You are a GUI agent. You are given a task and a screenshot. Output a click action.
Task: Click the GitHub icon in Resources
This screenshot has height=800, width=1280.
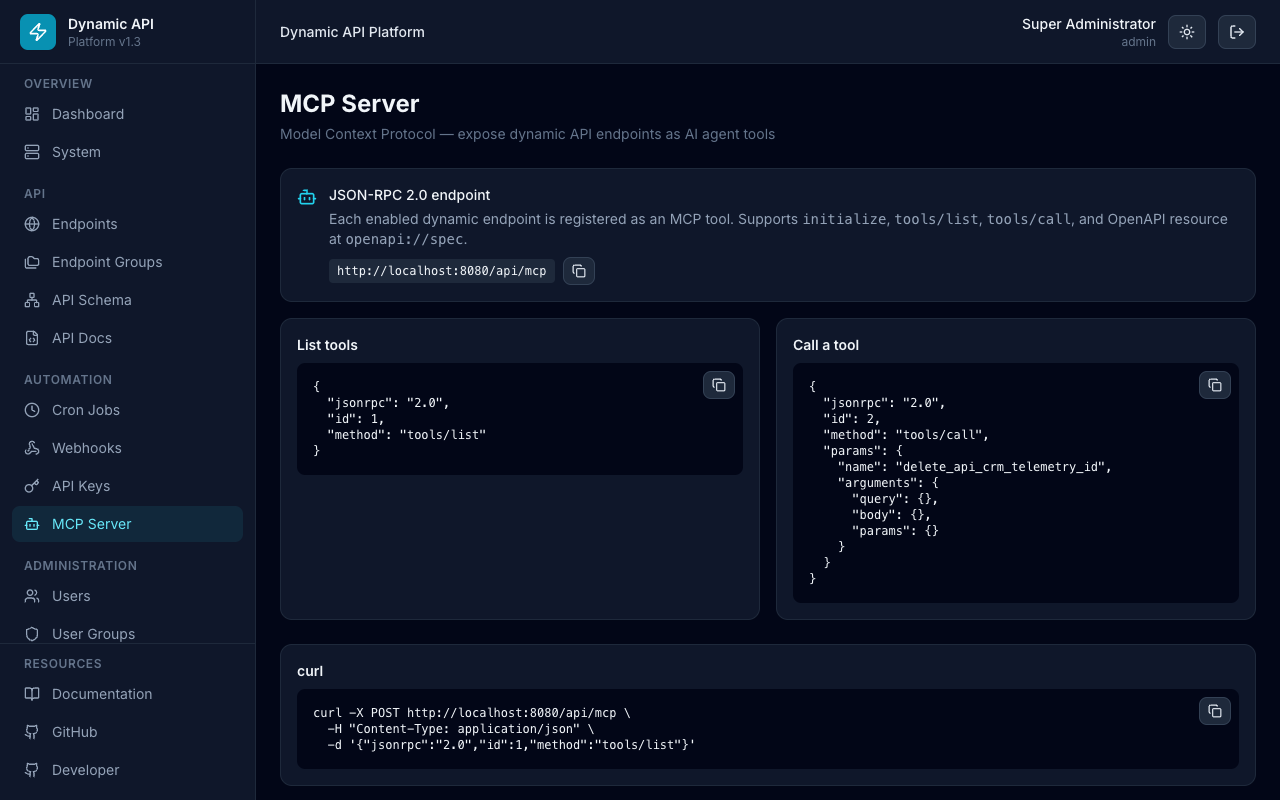[32, 732]
